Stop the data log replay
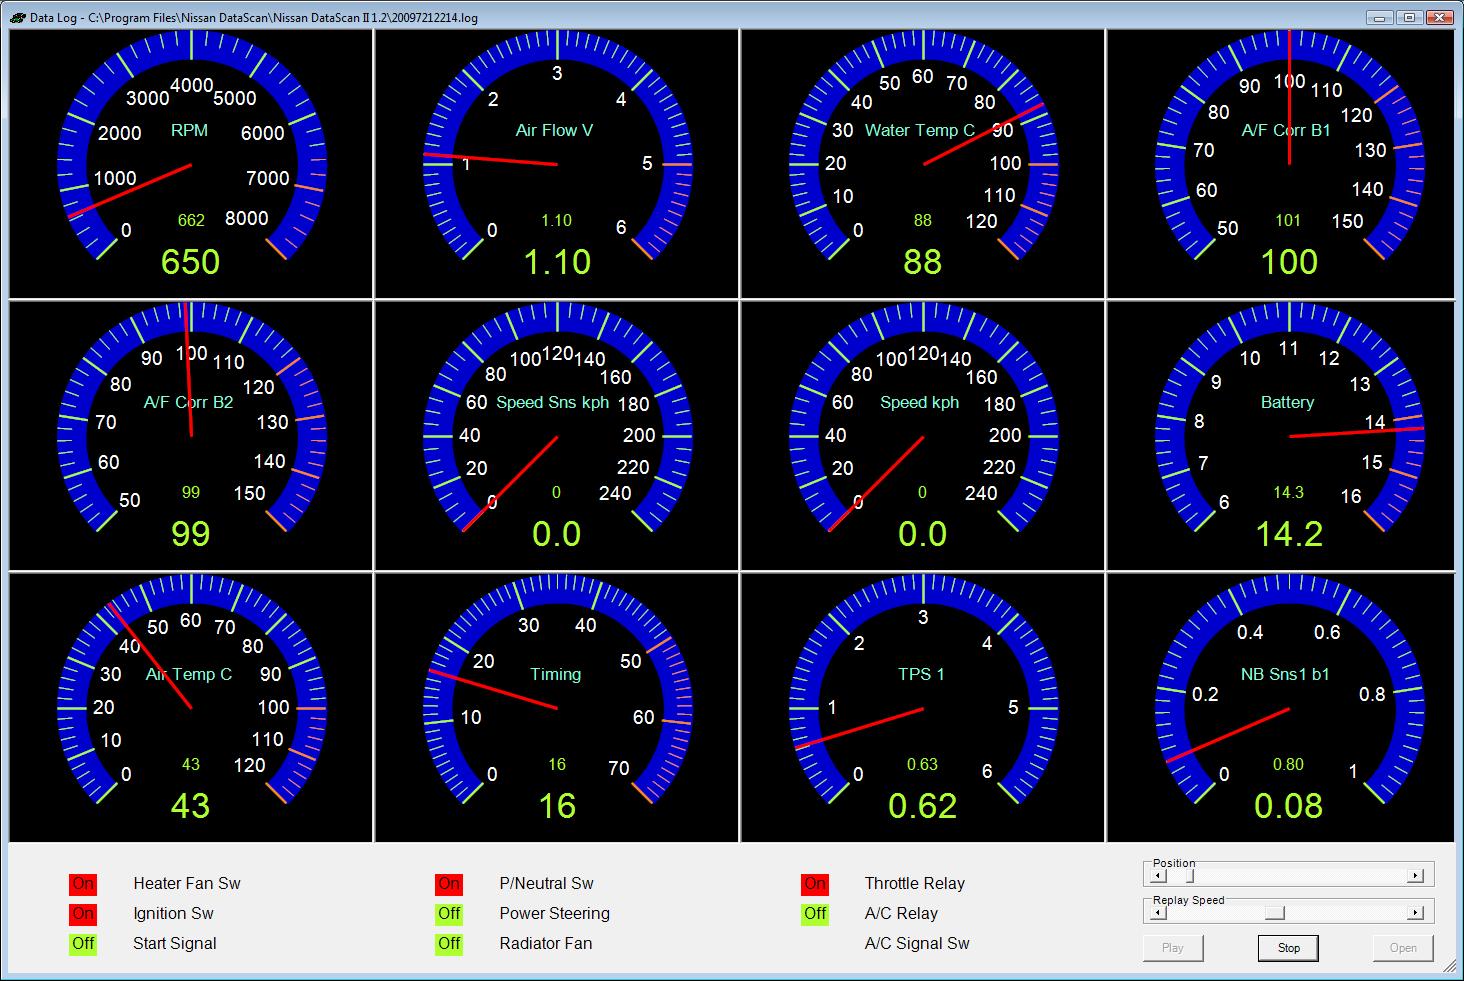Viewport: 1464px width, 981px height. coord(1288,948)
